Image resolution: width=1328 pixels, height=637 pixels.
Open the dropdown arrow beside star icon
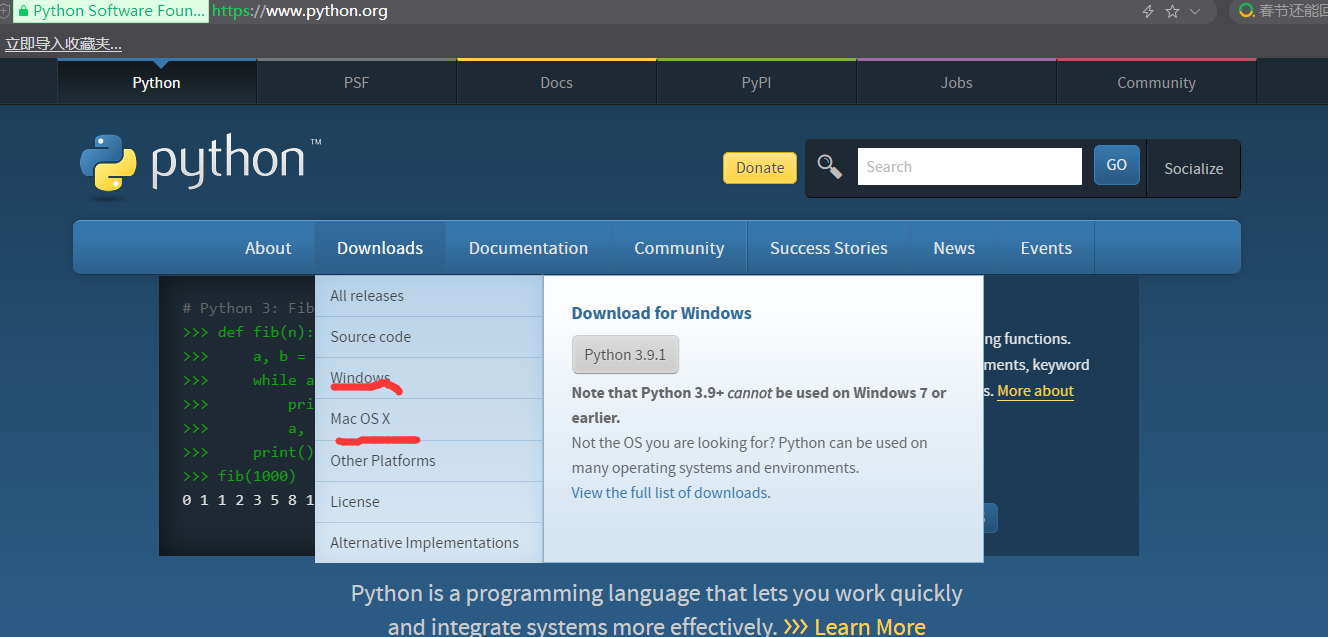pyautogui.click(x=1194, y=11)
